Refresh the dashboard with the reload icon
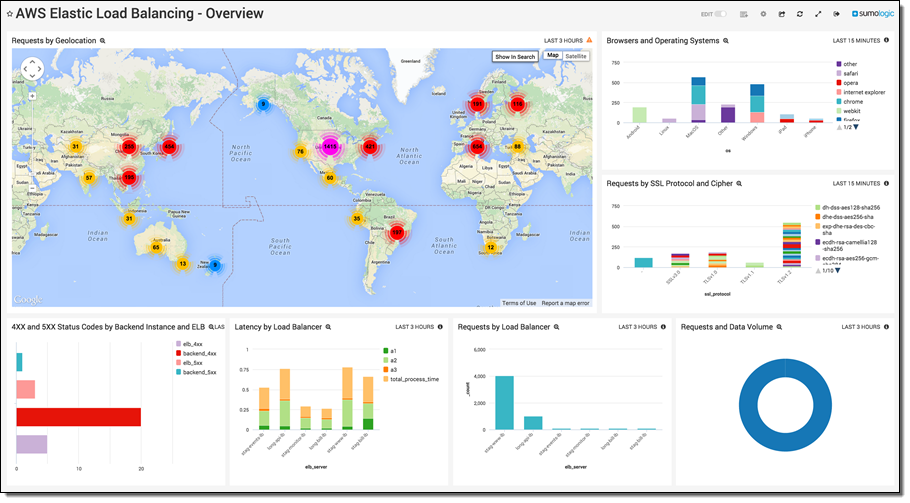910x503 pixels. click(x=800, y=14)
